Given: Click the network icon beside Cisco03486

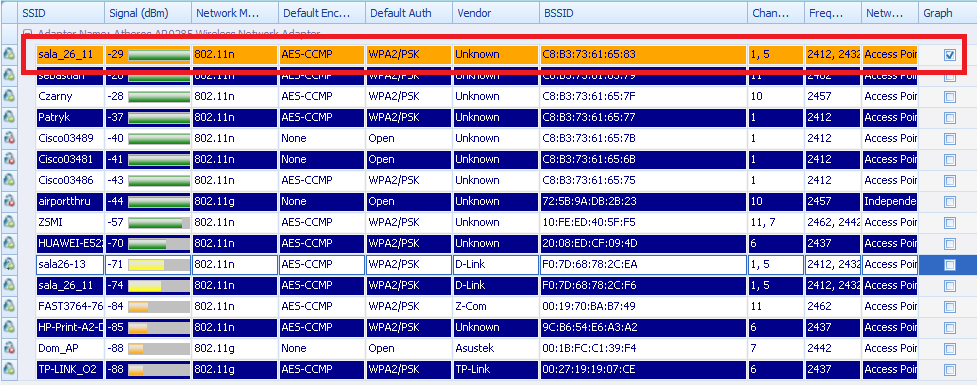Looking at the screenshot, I should (x=9, y=180).
